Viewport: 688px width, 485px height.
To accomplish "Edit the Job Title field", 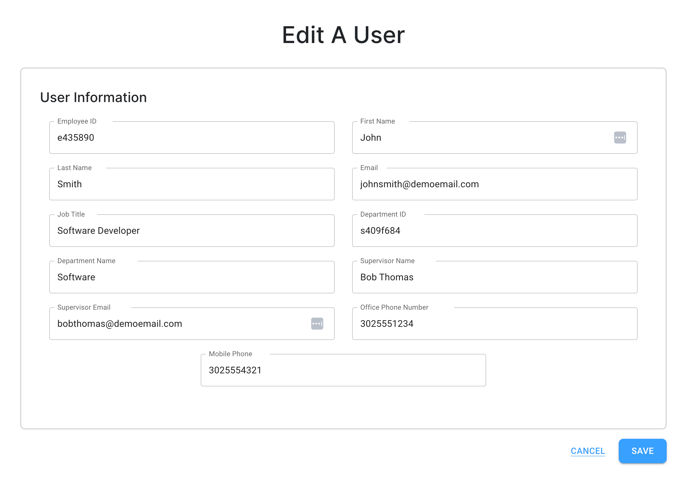I will coord(192,230).
